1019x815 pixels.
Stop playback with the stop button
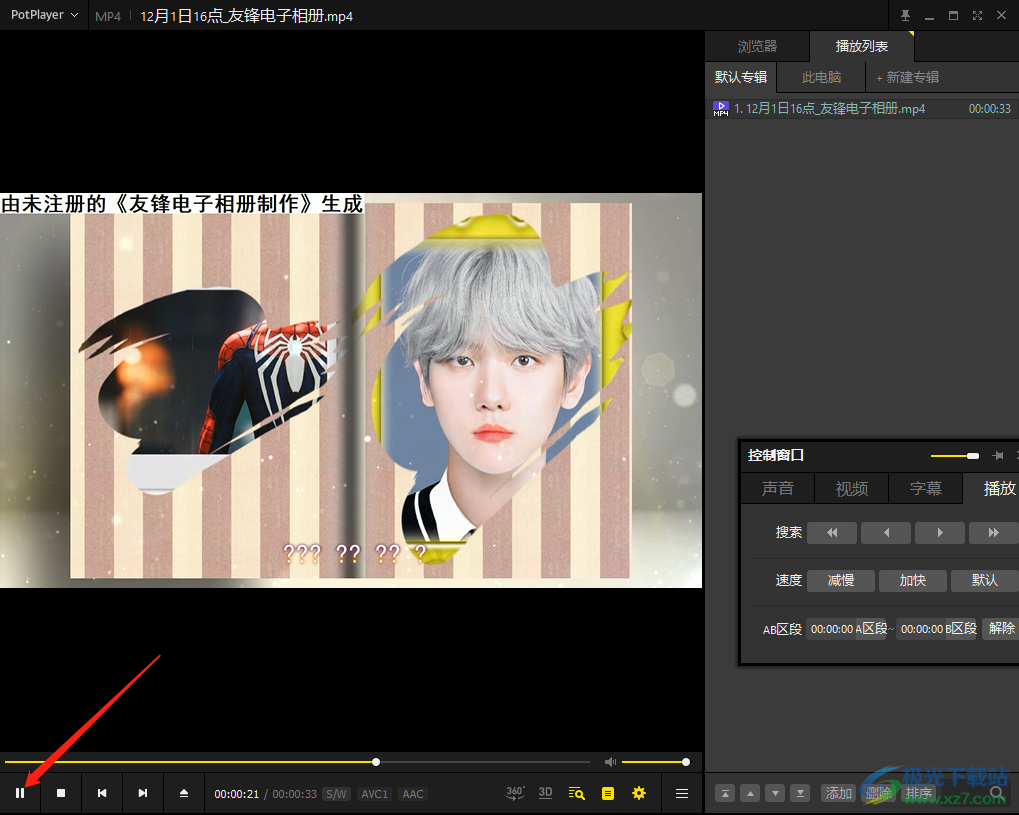(61, 794)
